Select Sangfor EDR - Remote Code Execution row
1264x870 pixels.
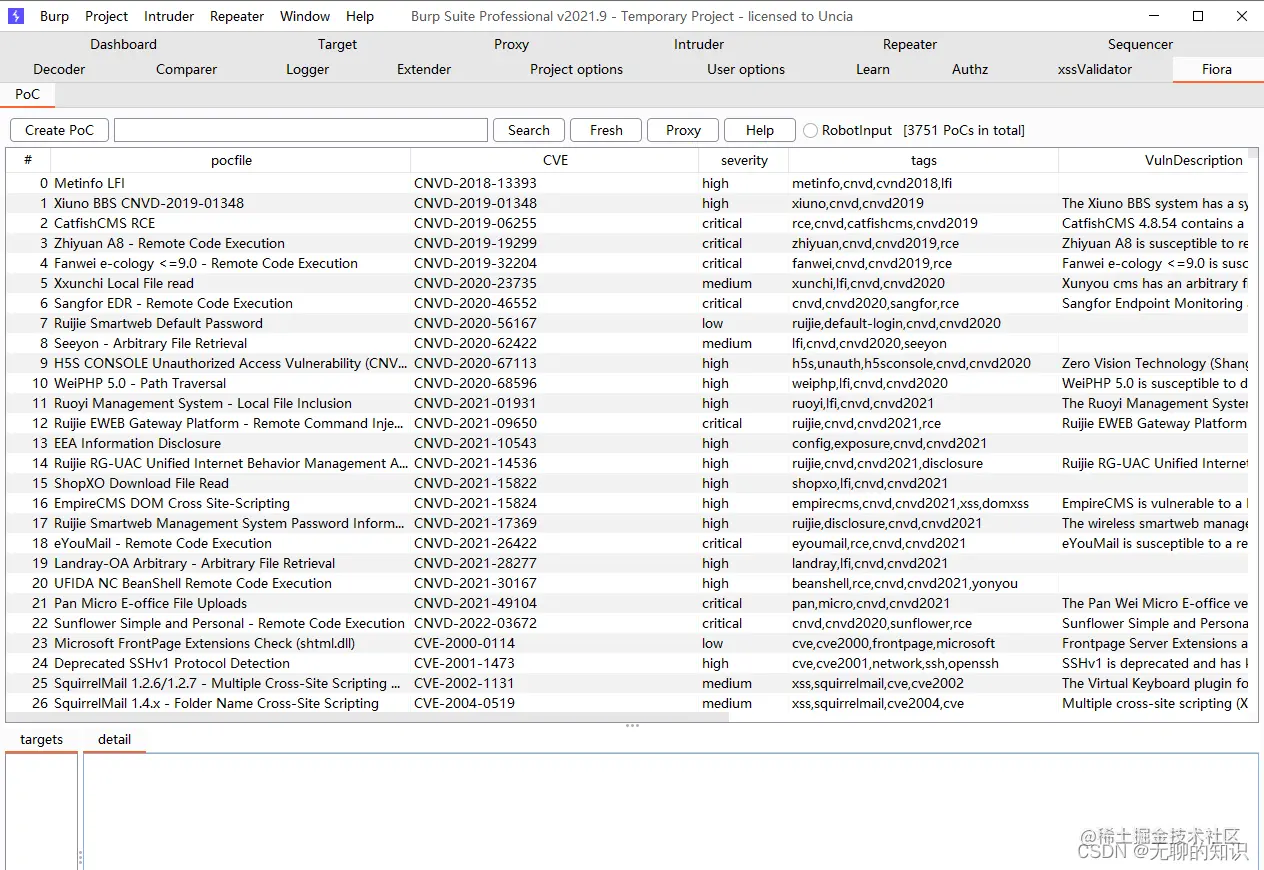(x=627, y=303)
